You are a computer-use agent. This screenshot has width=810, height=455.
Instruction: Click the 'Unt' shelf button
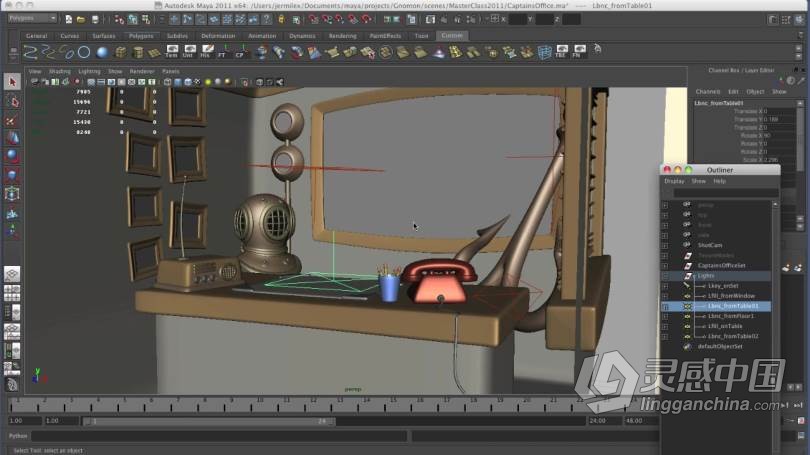click(x=189, y=52)
